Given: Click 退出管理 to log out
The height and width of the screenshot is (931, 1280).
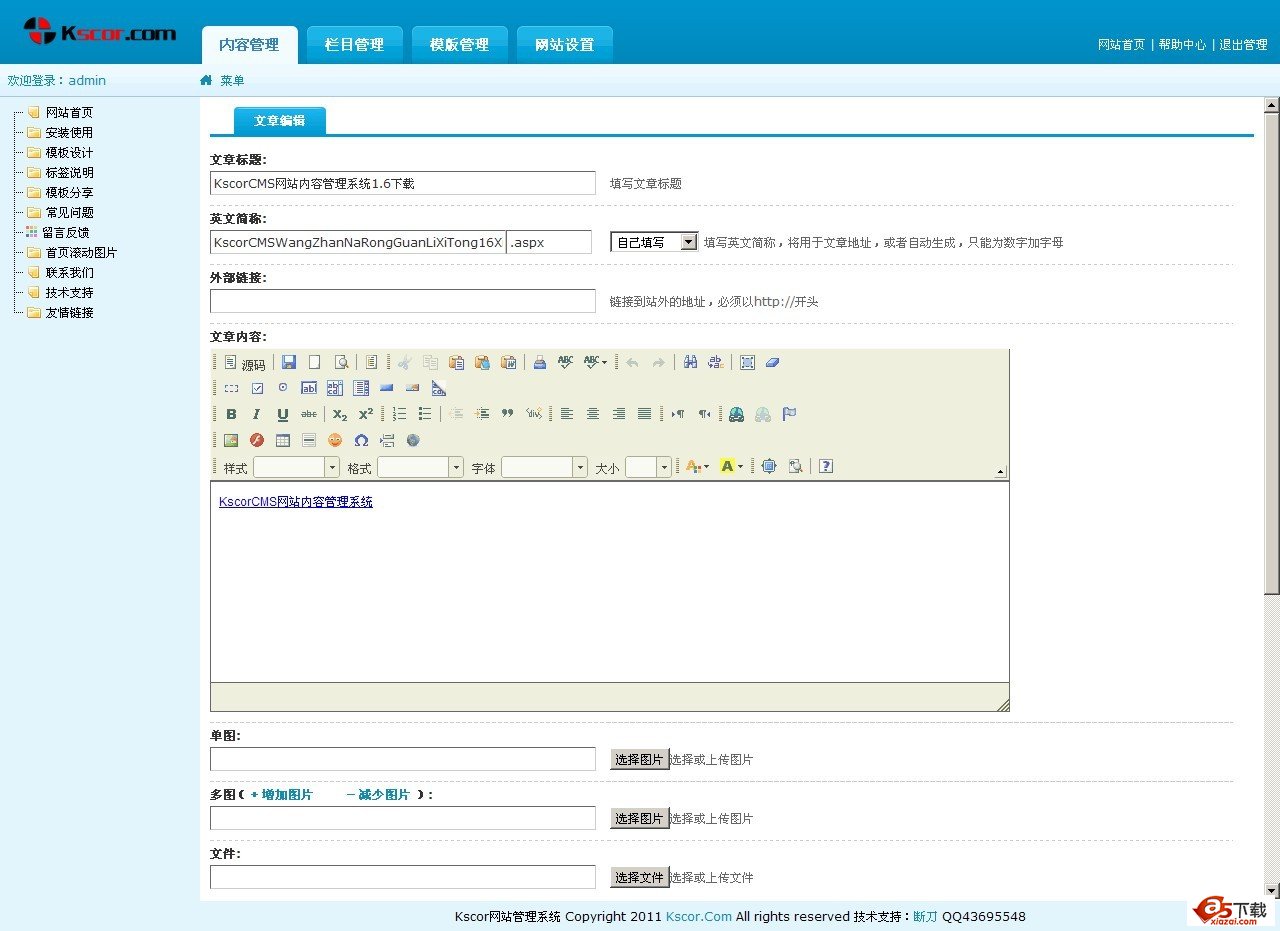Looking at the screenshot, I should tap(1243, 45).
